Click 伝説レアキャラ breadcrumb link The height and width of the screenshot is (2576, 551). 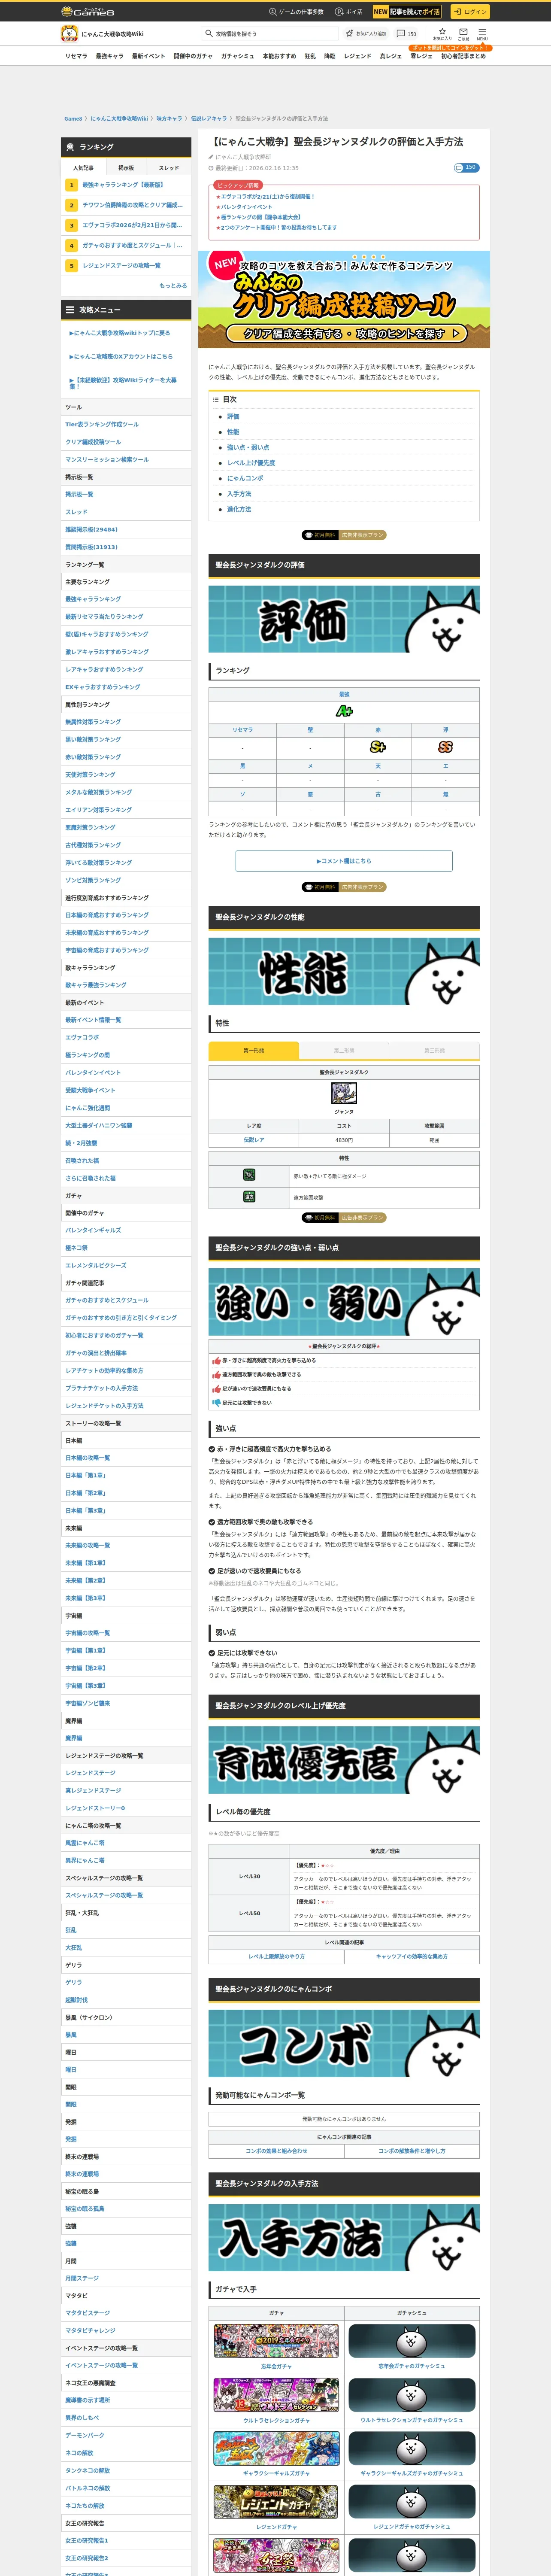(209, 119)
